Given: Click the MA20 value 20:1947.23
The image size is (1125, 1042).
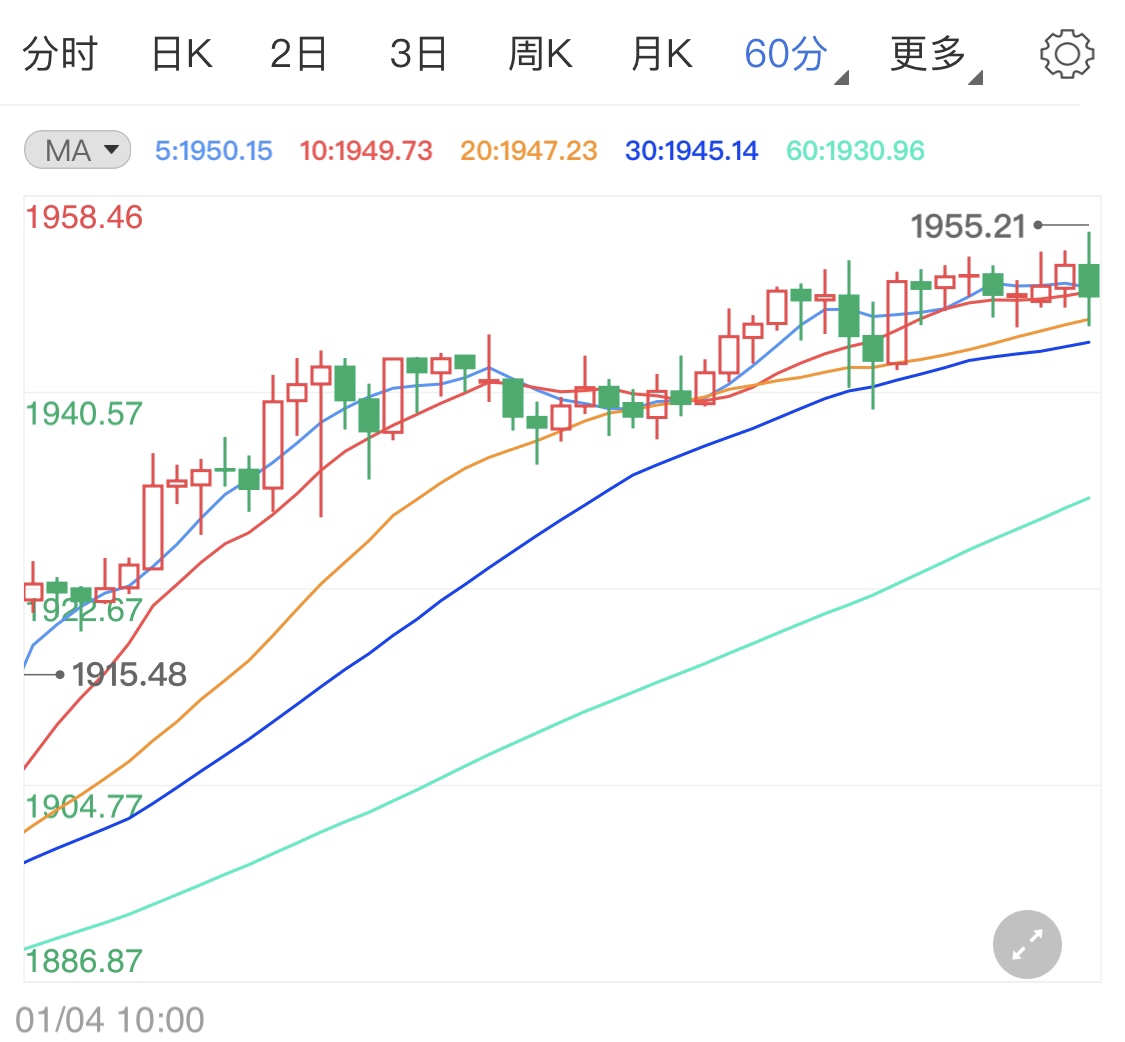Looking at the screenshot, I should coord(529,151).
